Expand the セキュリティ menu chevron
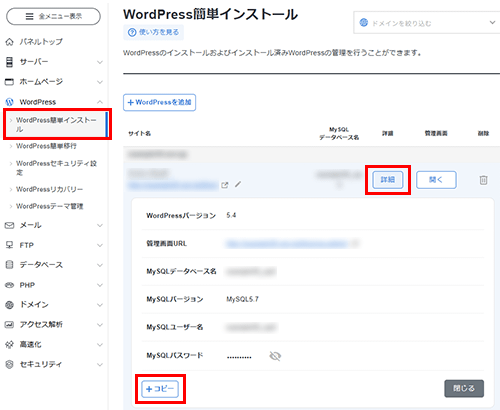This screenshot has width=500, height=410. (100, 365)
